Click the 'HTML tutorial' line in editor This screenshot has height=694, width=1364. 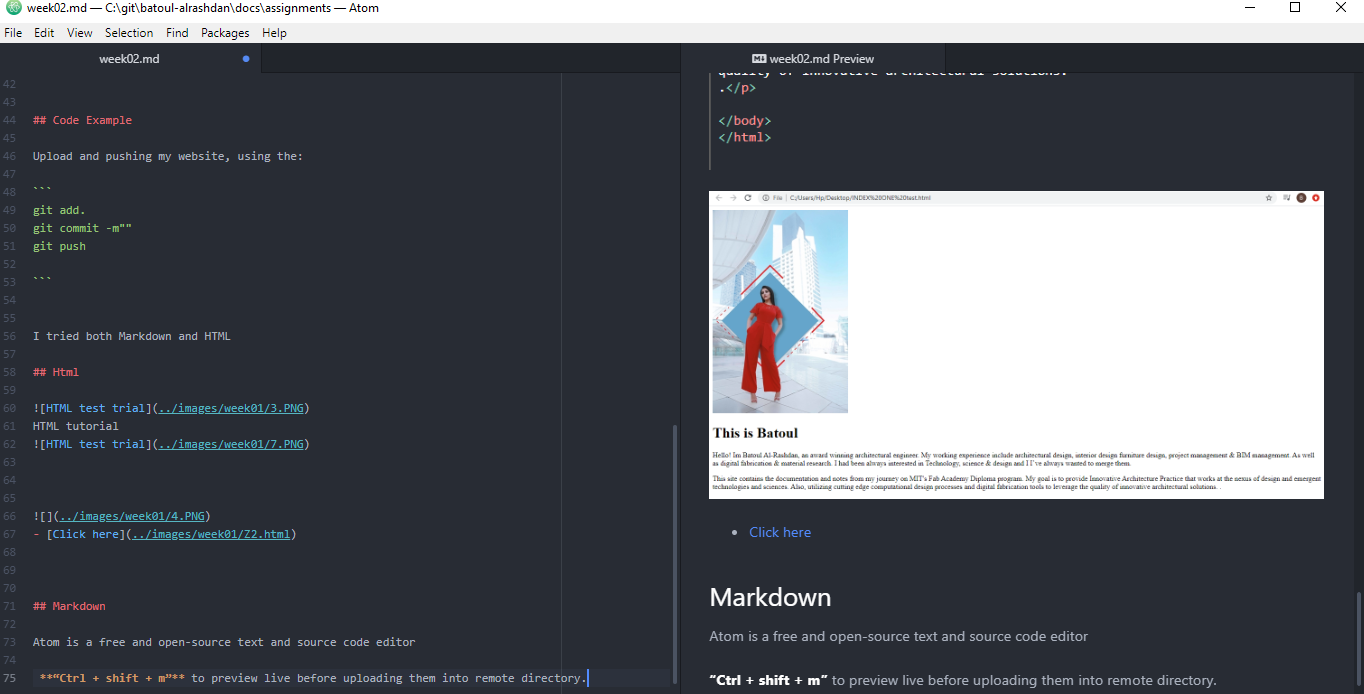pos(76,426)
